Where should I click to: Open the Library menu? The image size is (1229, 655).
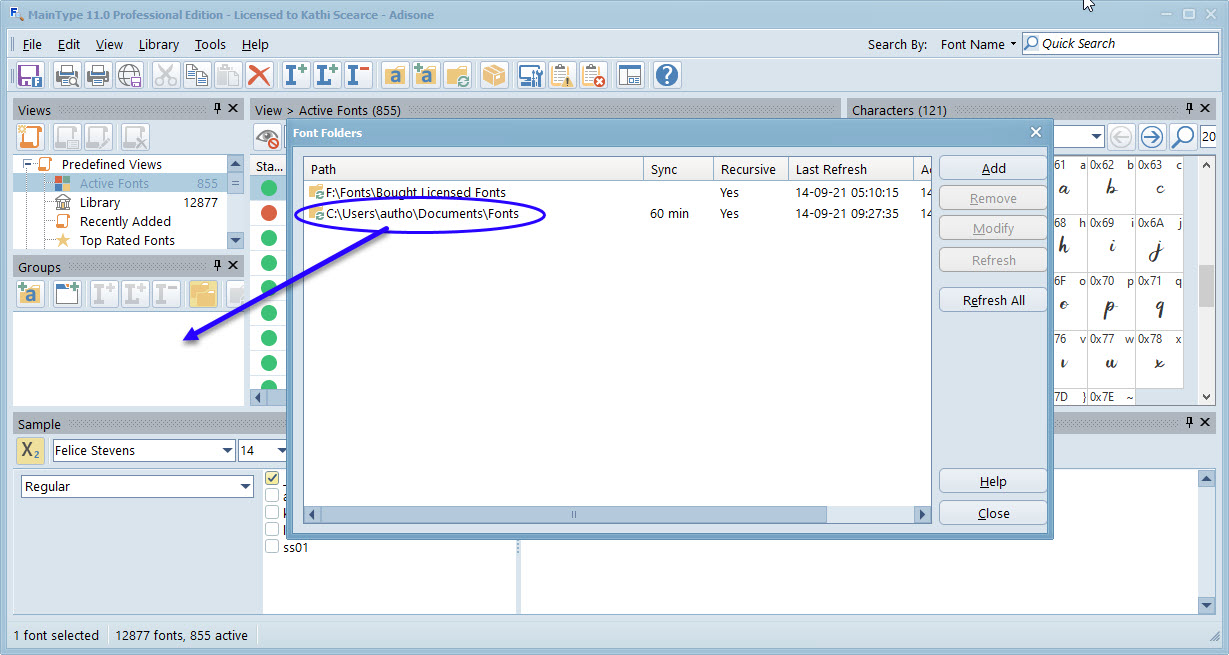pyautogui.click(x=159, y=44)
